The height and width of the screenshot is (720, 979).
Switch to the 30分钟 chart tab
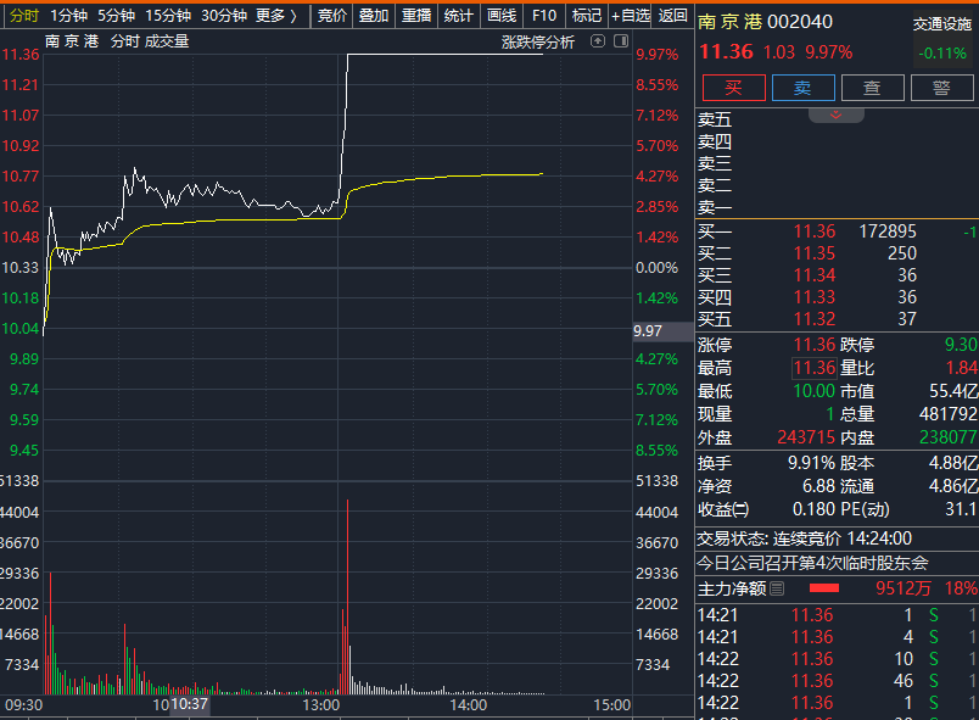(223, 15)
